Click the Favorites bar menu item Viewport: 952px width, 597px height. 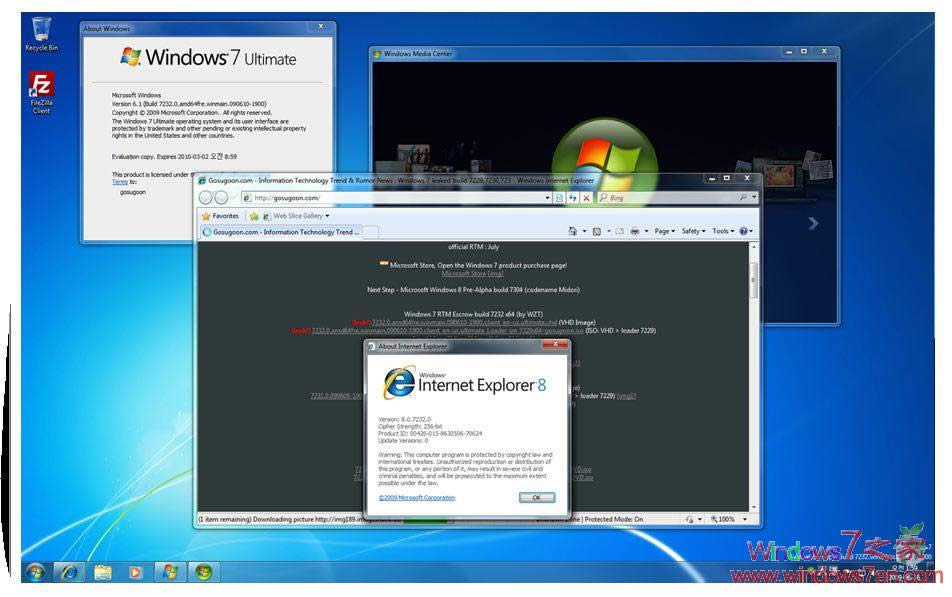pos(224,215)
